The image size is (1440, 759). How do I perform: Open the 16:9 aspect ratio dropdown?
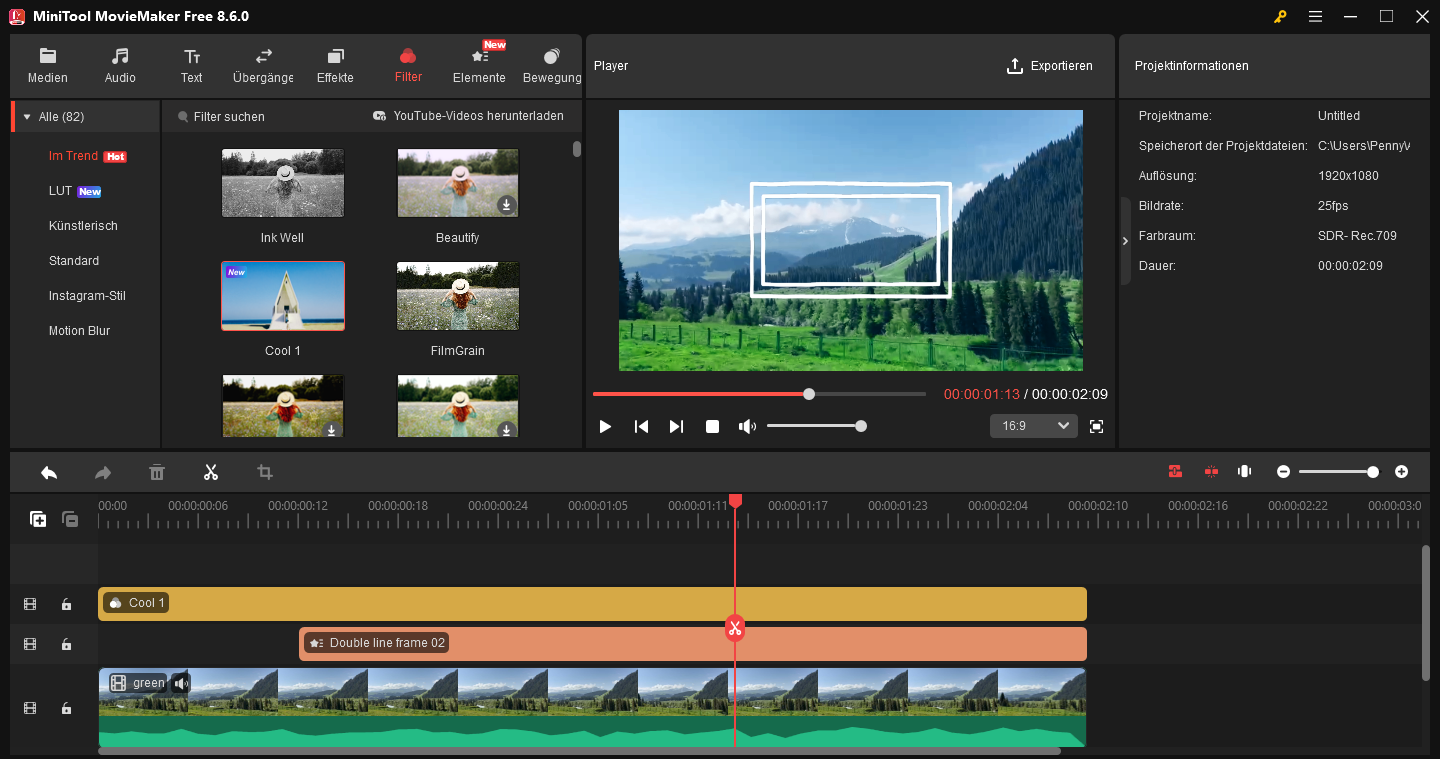pos(1033,425)
